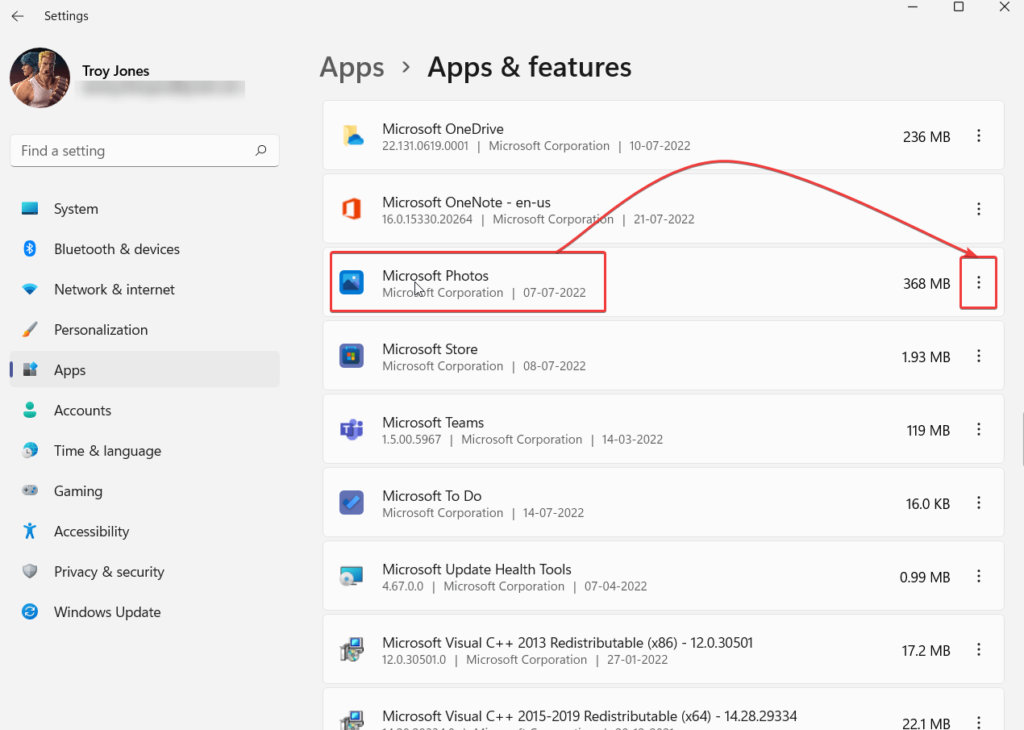Viewport: 1024px width, 730px height.
Task: Maximize the Settings window
Action: [x=959, y=7]
